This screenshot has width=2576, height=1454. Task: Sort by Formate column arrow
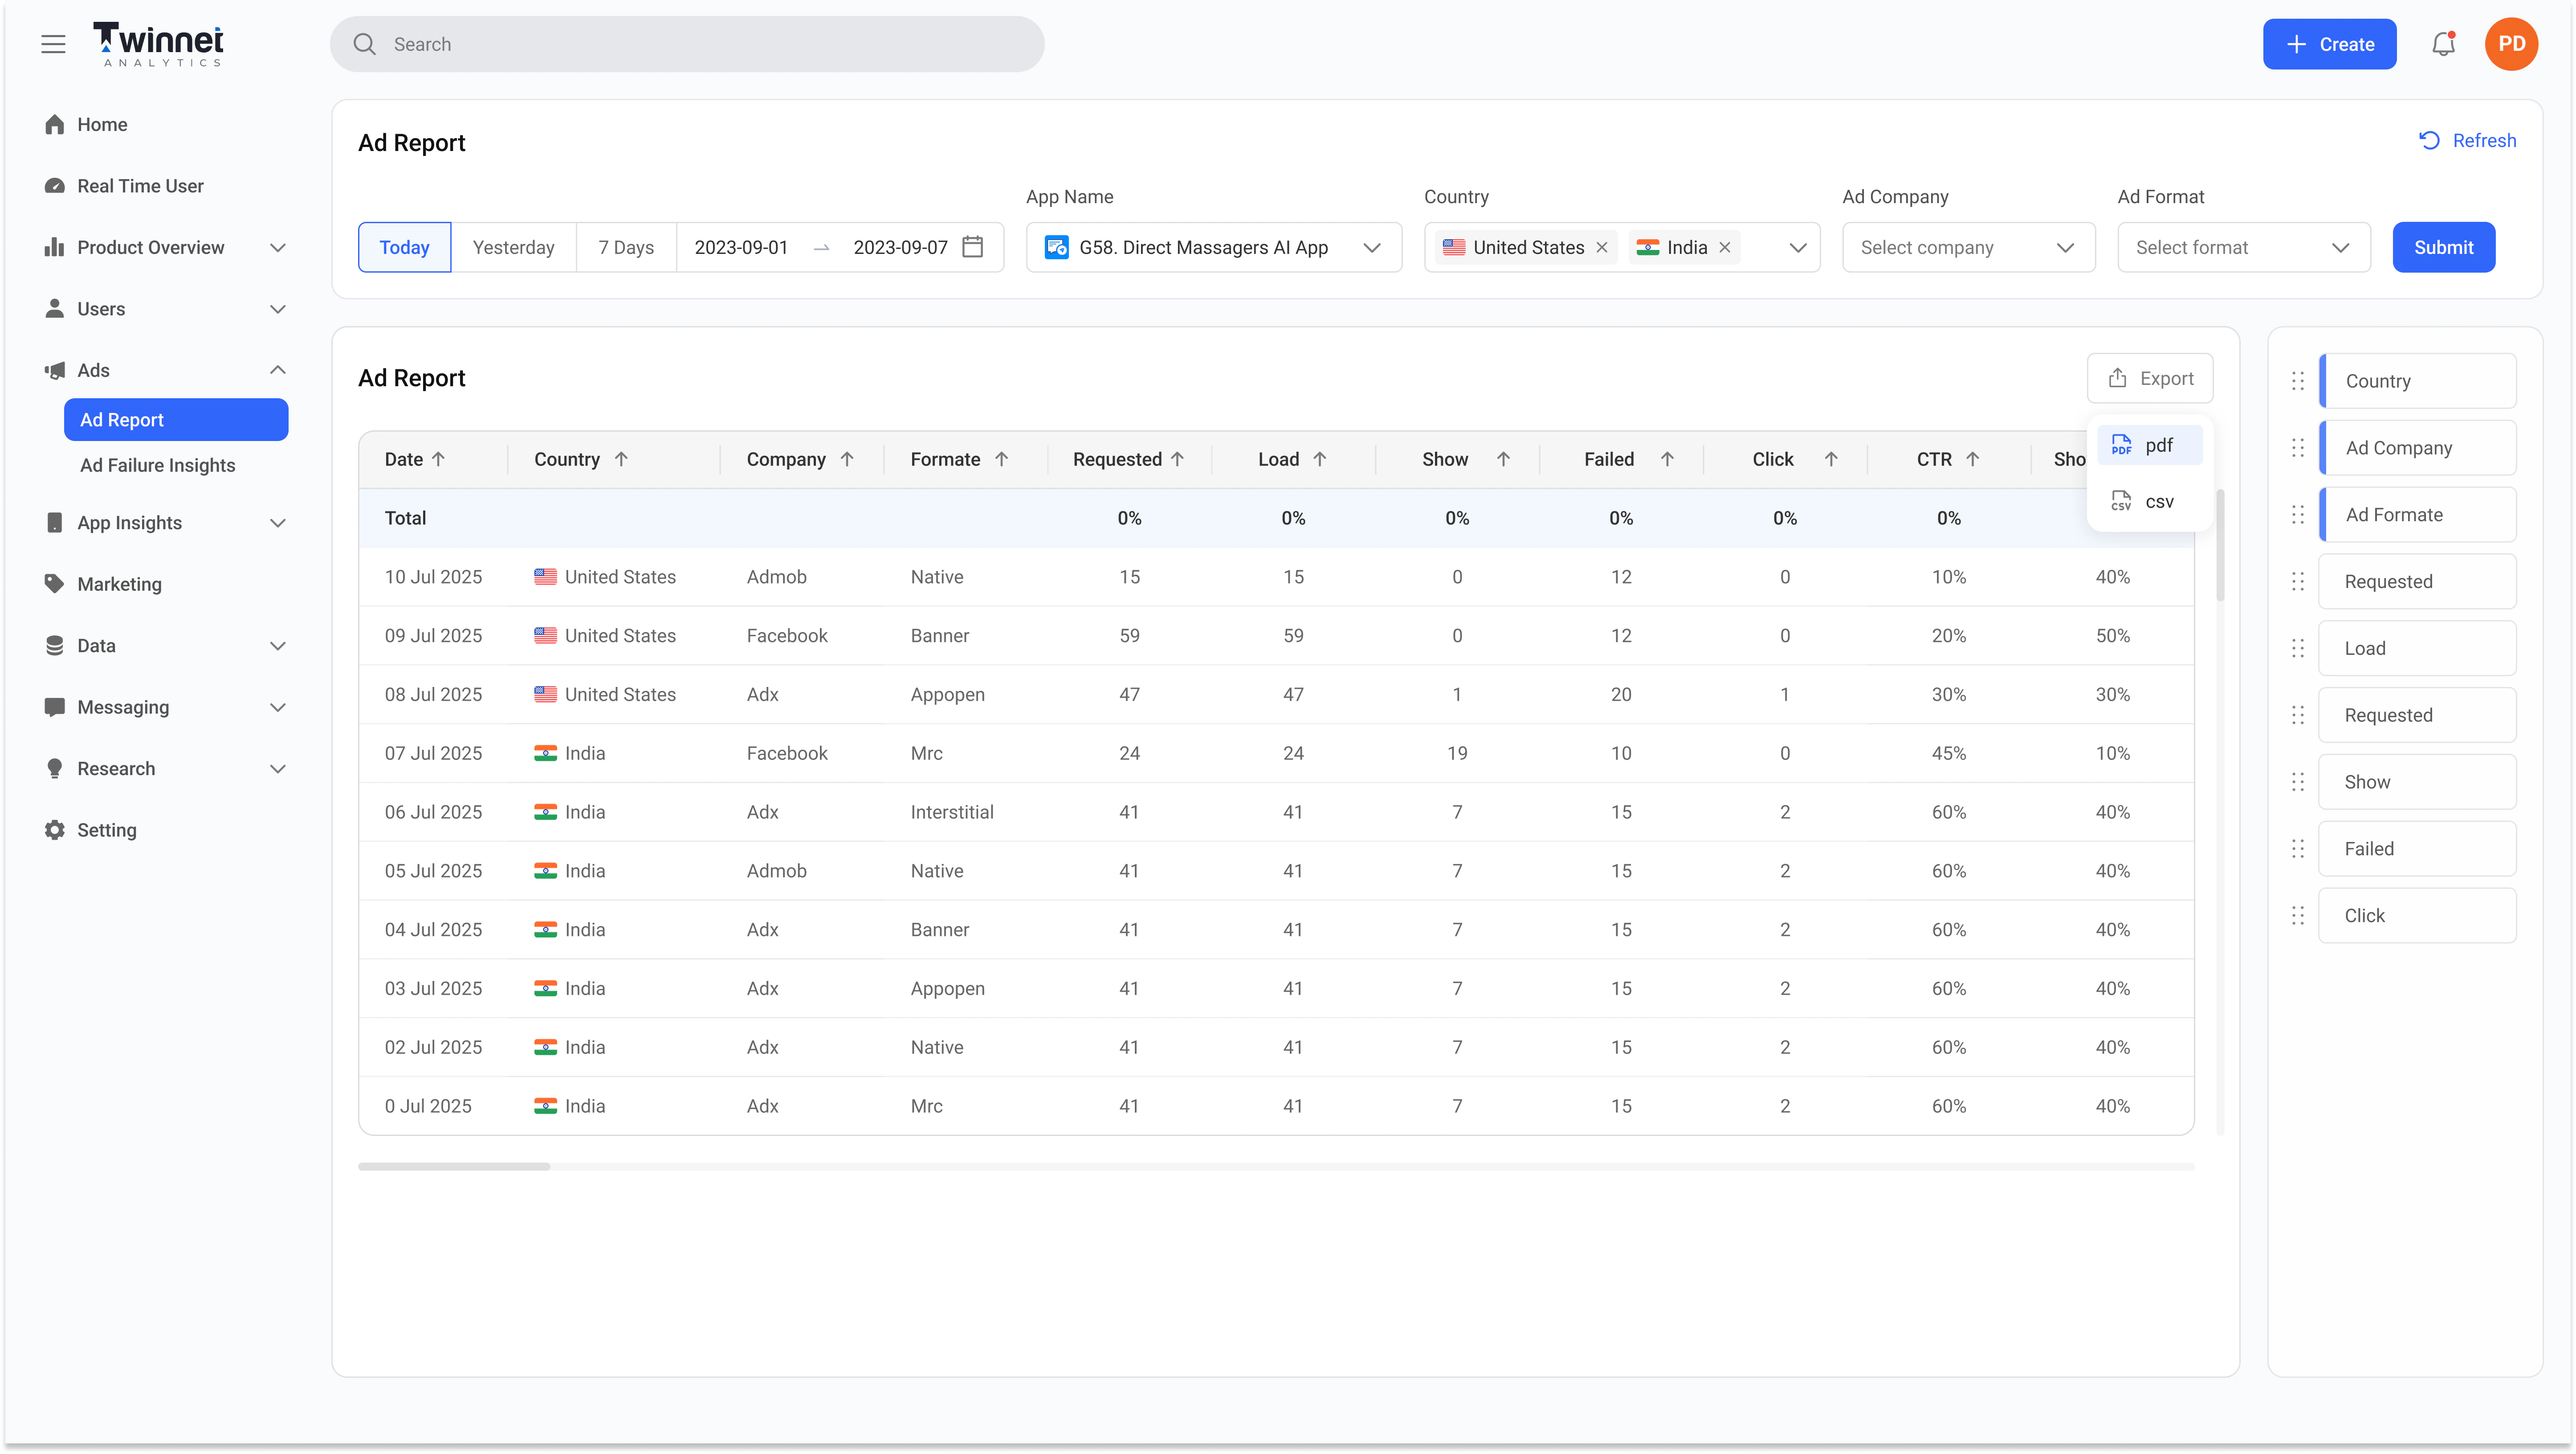[1001, 459]
